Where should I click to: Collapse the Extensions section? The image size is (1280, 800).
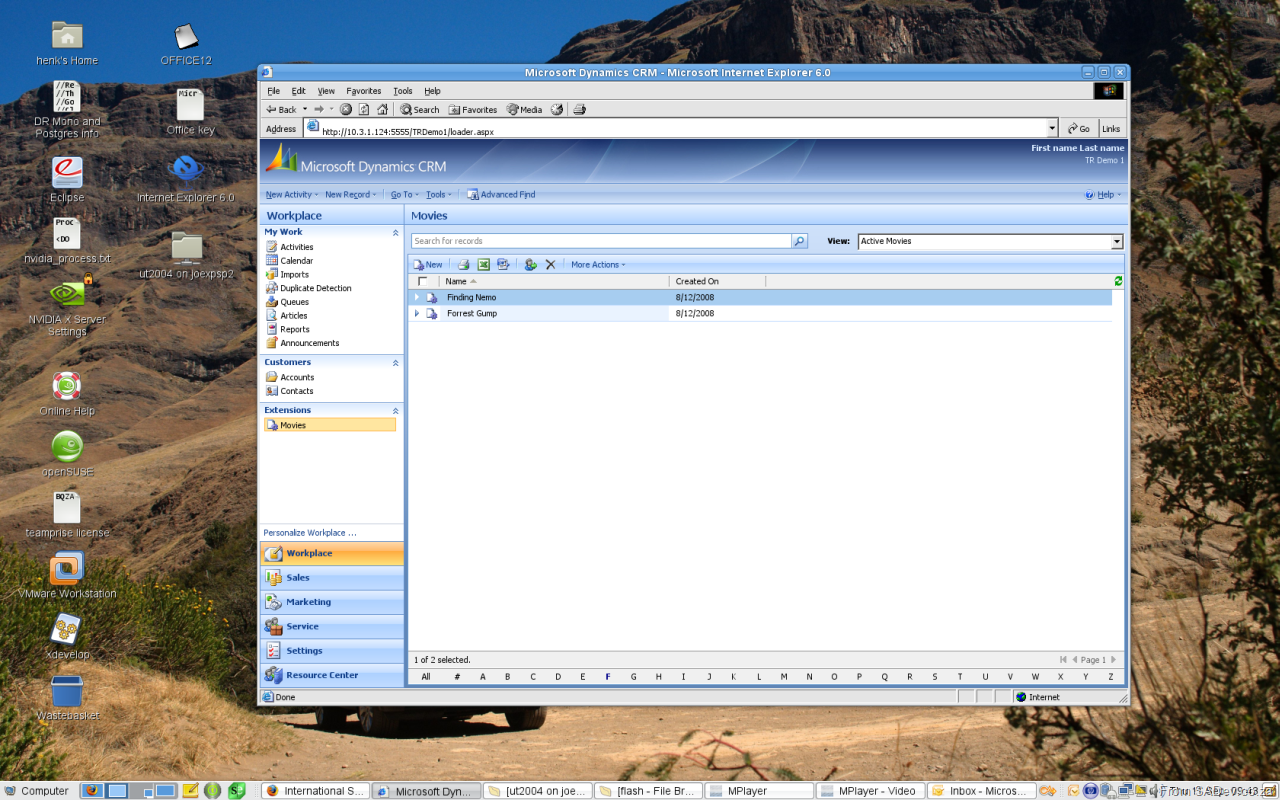pos(395,410)
